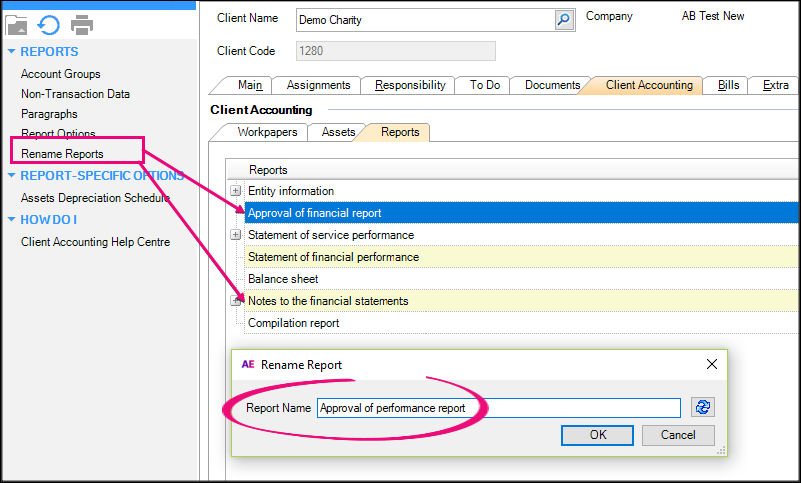Click the print icon in sidebar toolbar
The height and width of the screenshot is (483, 801).
click(82, 25)
